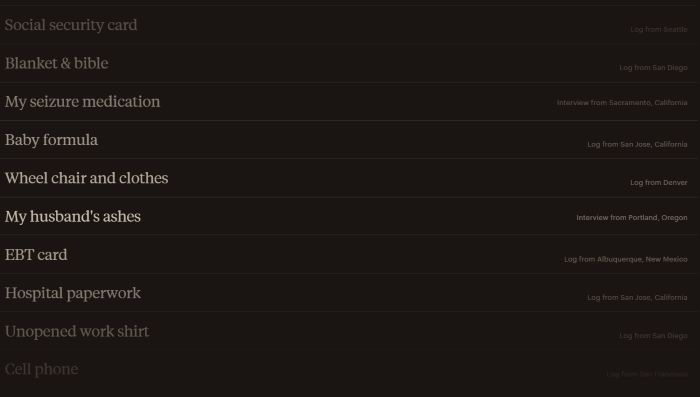Click 'Log from San Jose' beside Hospital paperwork
Screen dimensions: 700x397
click(x=637, y=298)
